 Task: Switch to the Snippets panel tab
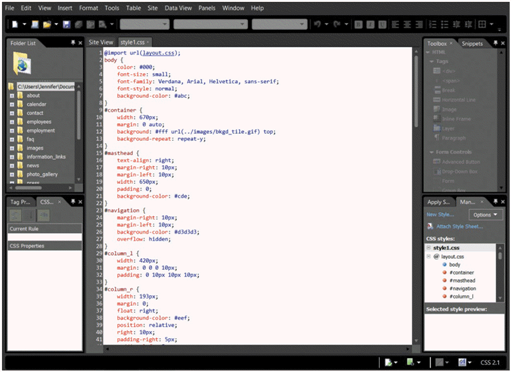(x=472, y=44)
